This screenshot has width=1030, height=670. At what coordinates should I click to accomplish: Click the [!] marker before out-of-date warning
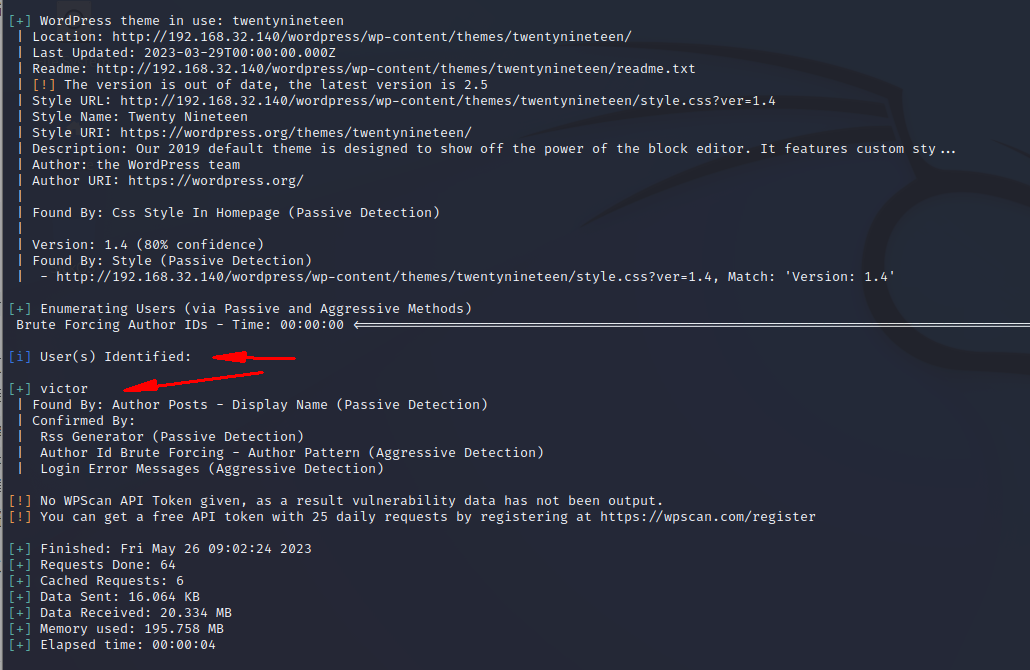[43, 85]
